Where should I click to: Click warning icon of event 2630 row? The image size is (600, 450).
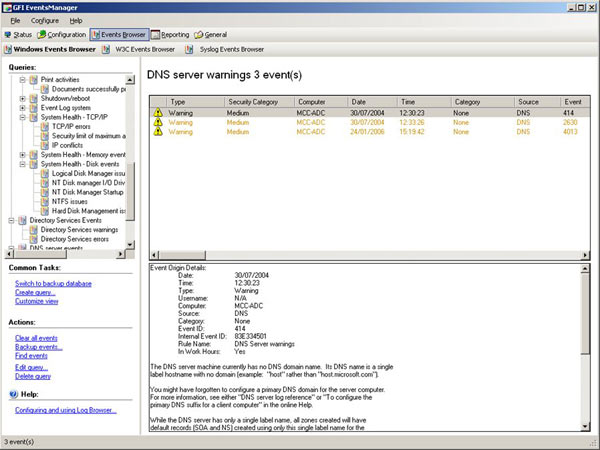click(158, 122)
